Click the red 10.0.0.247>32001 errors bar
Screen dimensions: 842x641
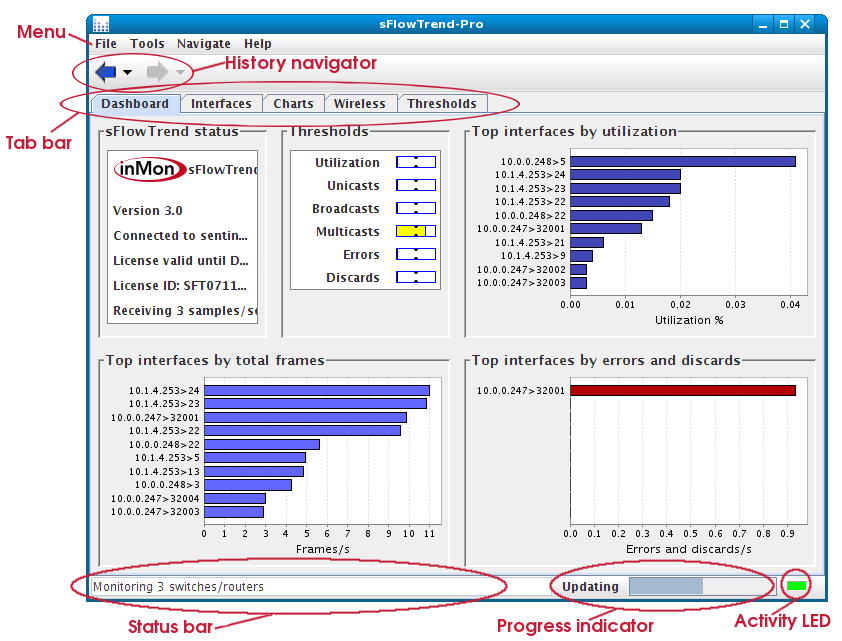682,391
